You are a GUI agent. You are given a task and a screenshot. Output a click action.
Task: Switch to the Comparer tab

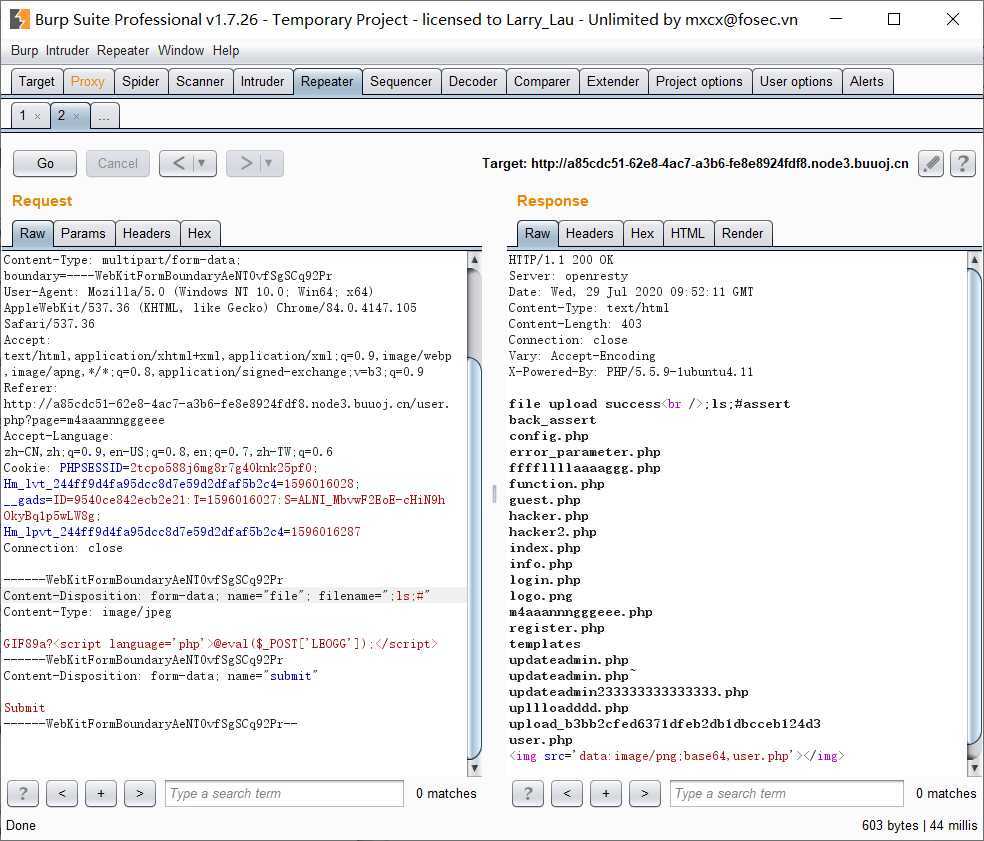[x=542, y=82]
